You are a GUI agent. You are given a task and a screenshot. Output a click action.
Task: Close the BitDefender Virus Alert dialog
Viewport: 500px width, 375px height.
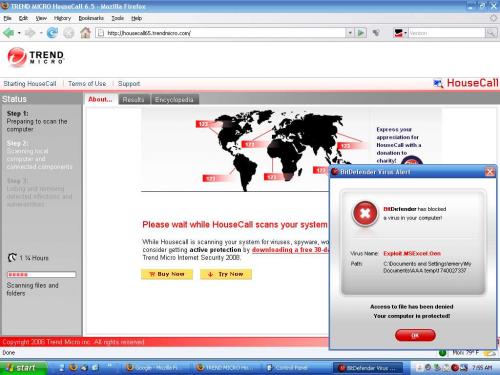pos(490,172)
